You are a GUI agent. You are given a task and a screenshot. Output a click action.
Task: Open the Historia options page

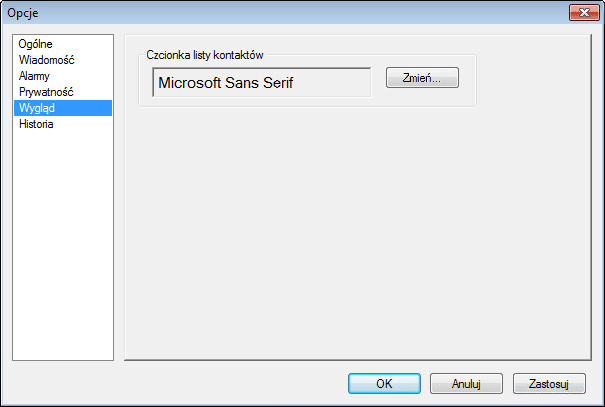pos(63,124)
